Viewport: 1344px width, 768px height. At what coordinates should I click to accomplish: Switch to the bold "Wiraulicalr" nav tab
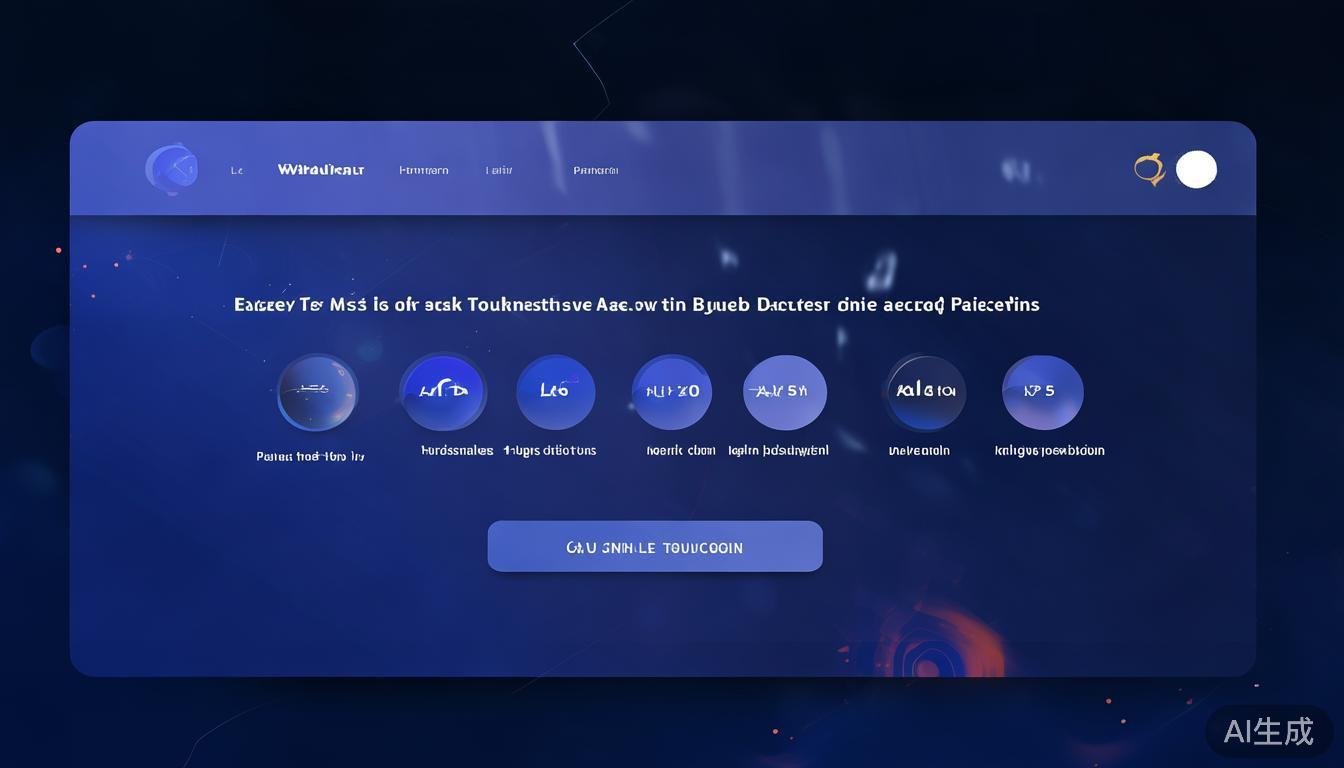click(321, 170)
